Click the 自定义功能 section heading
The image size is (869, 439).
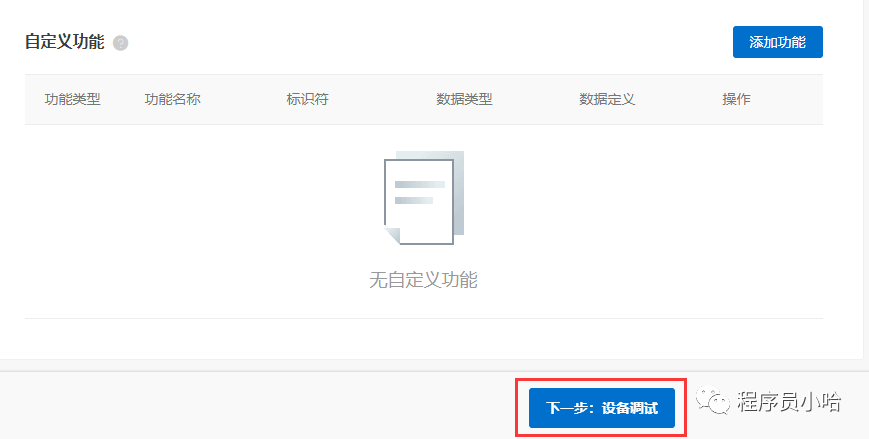(x=64, y=43)
